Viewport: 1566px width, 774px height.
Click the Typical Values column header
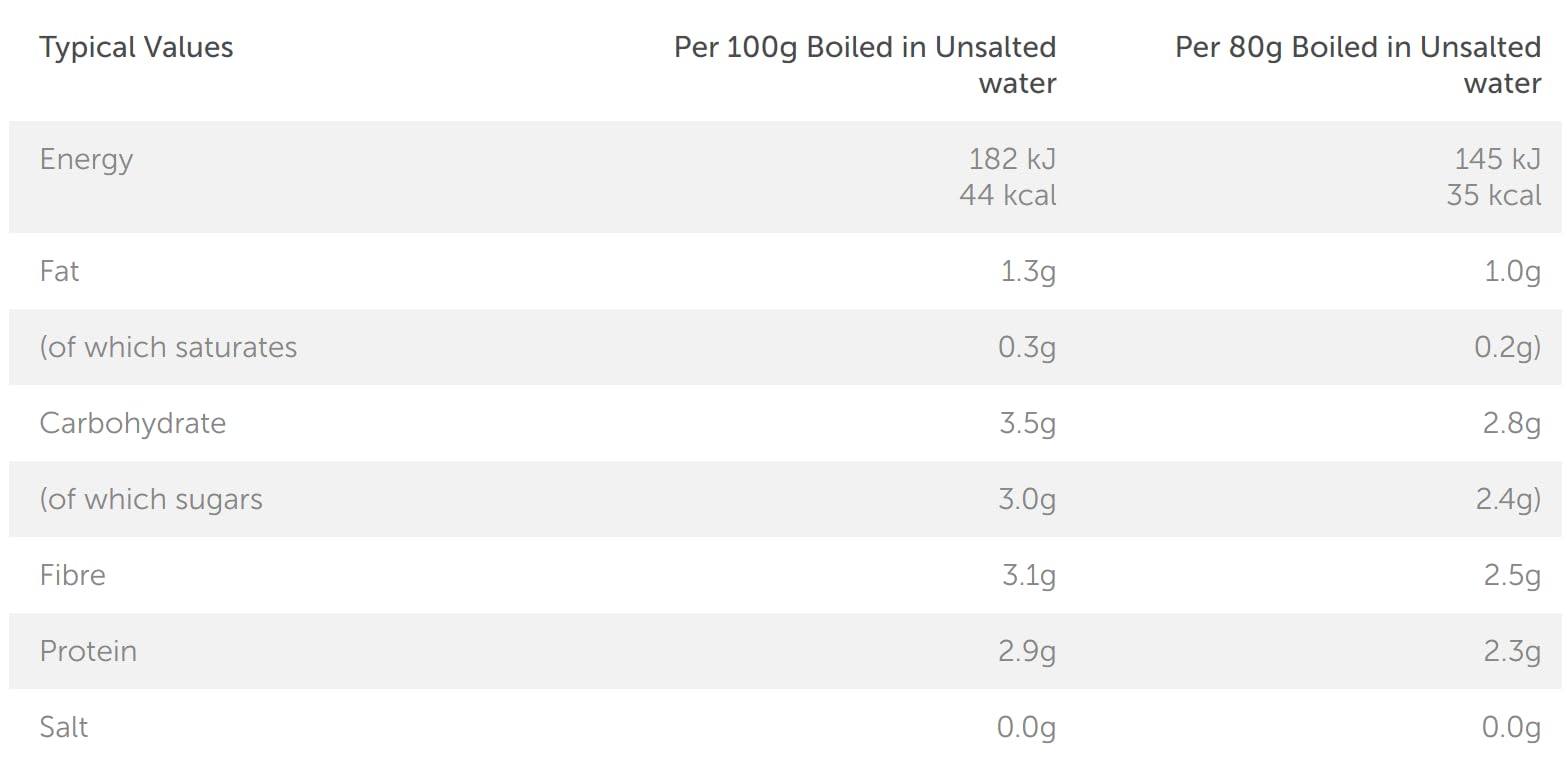click(136, 48)
